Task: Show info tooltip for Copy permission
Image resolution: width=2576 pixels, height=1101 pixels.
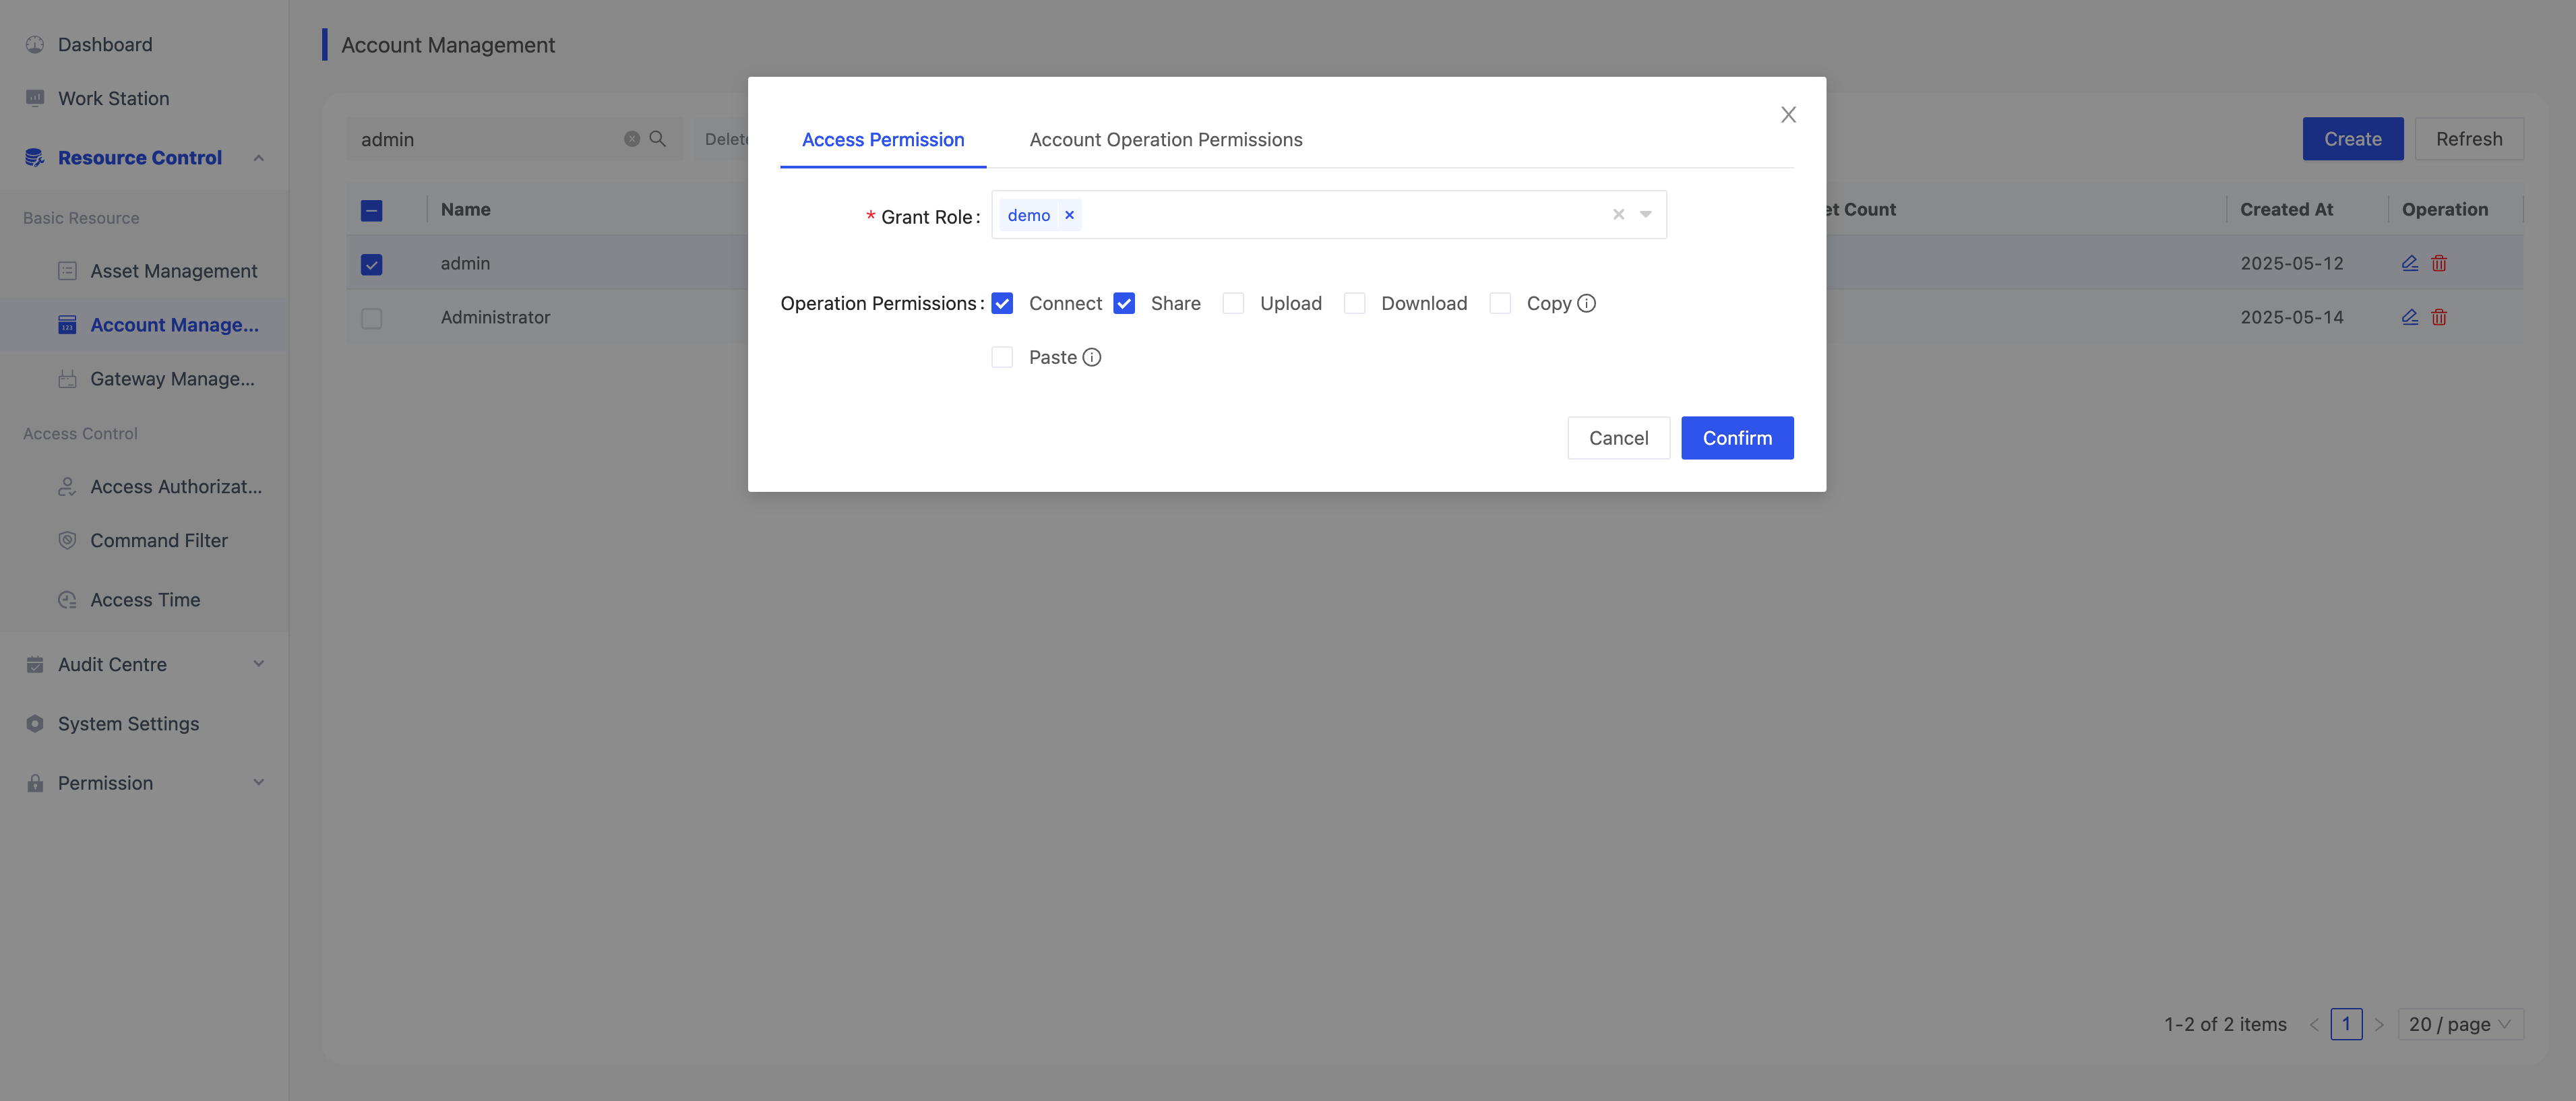Action: (x=1586, y=303)
